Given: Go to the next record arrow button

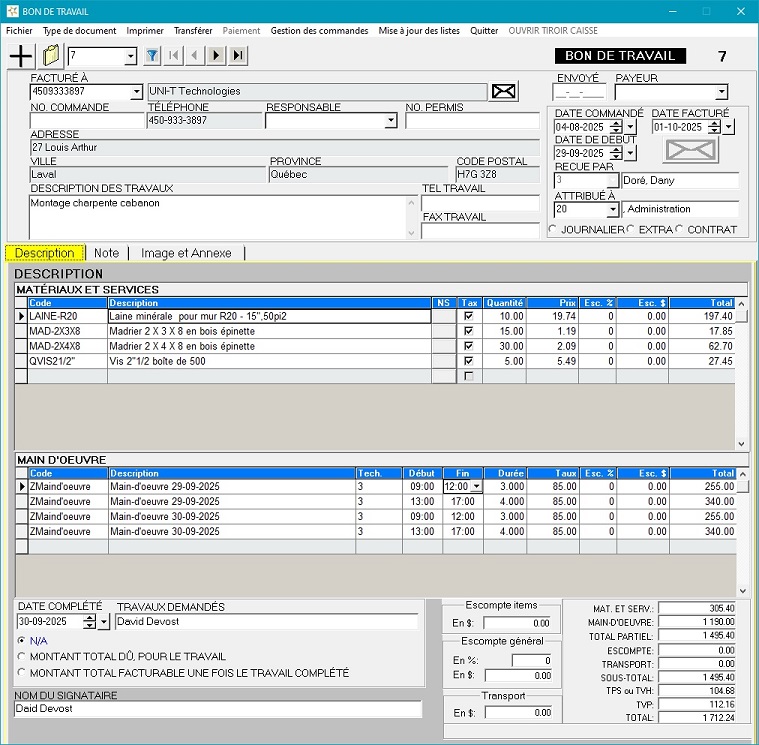Looking at the screenshot, I should pyautogui.click(x=217, y=56).
